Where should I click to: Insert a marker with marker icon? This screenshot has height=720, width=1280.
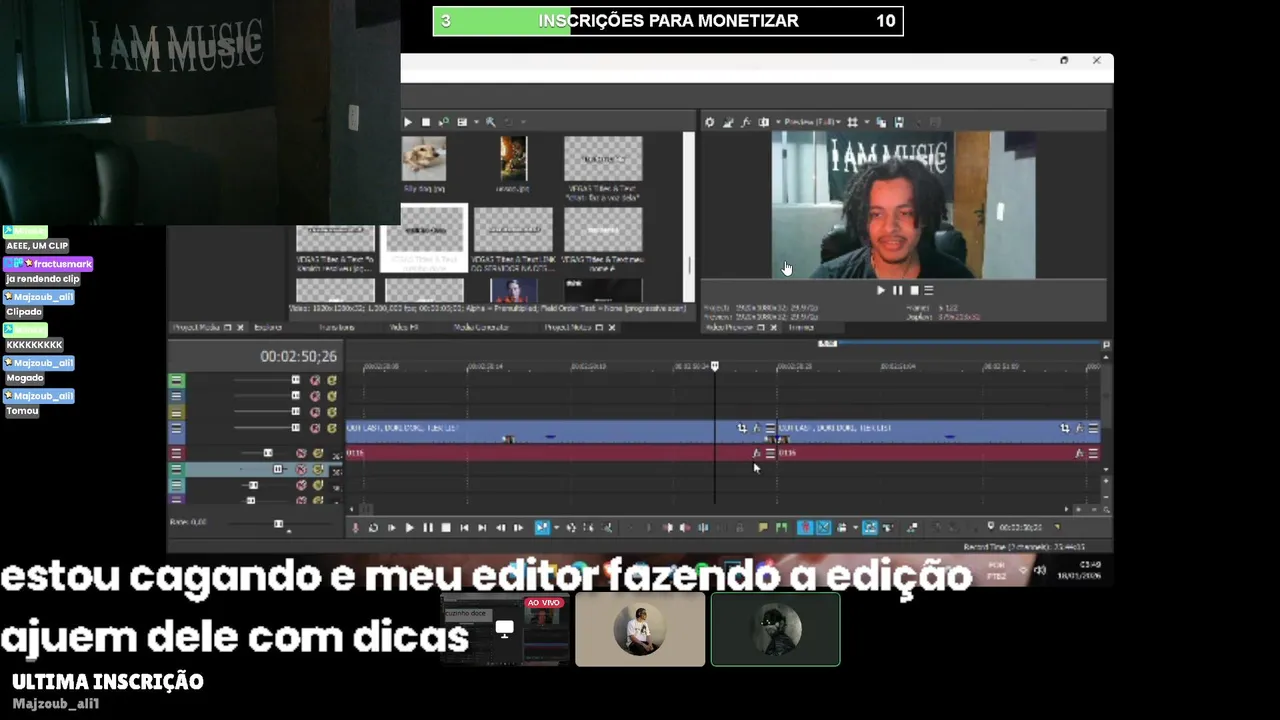(x=763, y=527)
